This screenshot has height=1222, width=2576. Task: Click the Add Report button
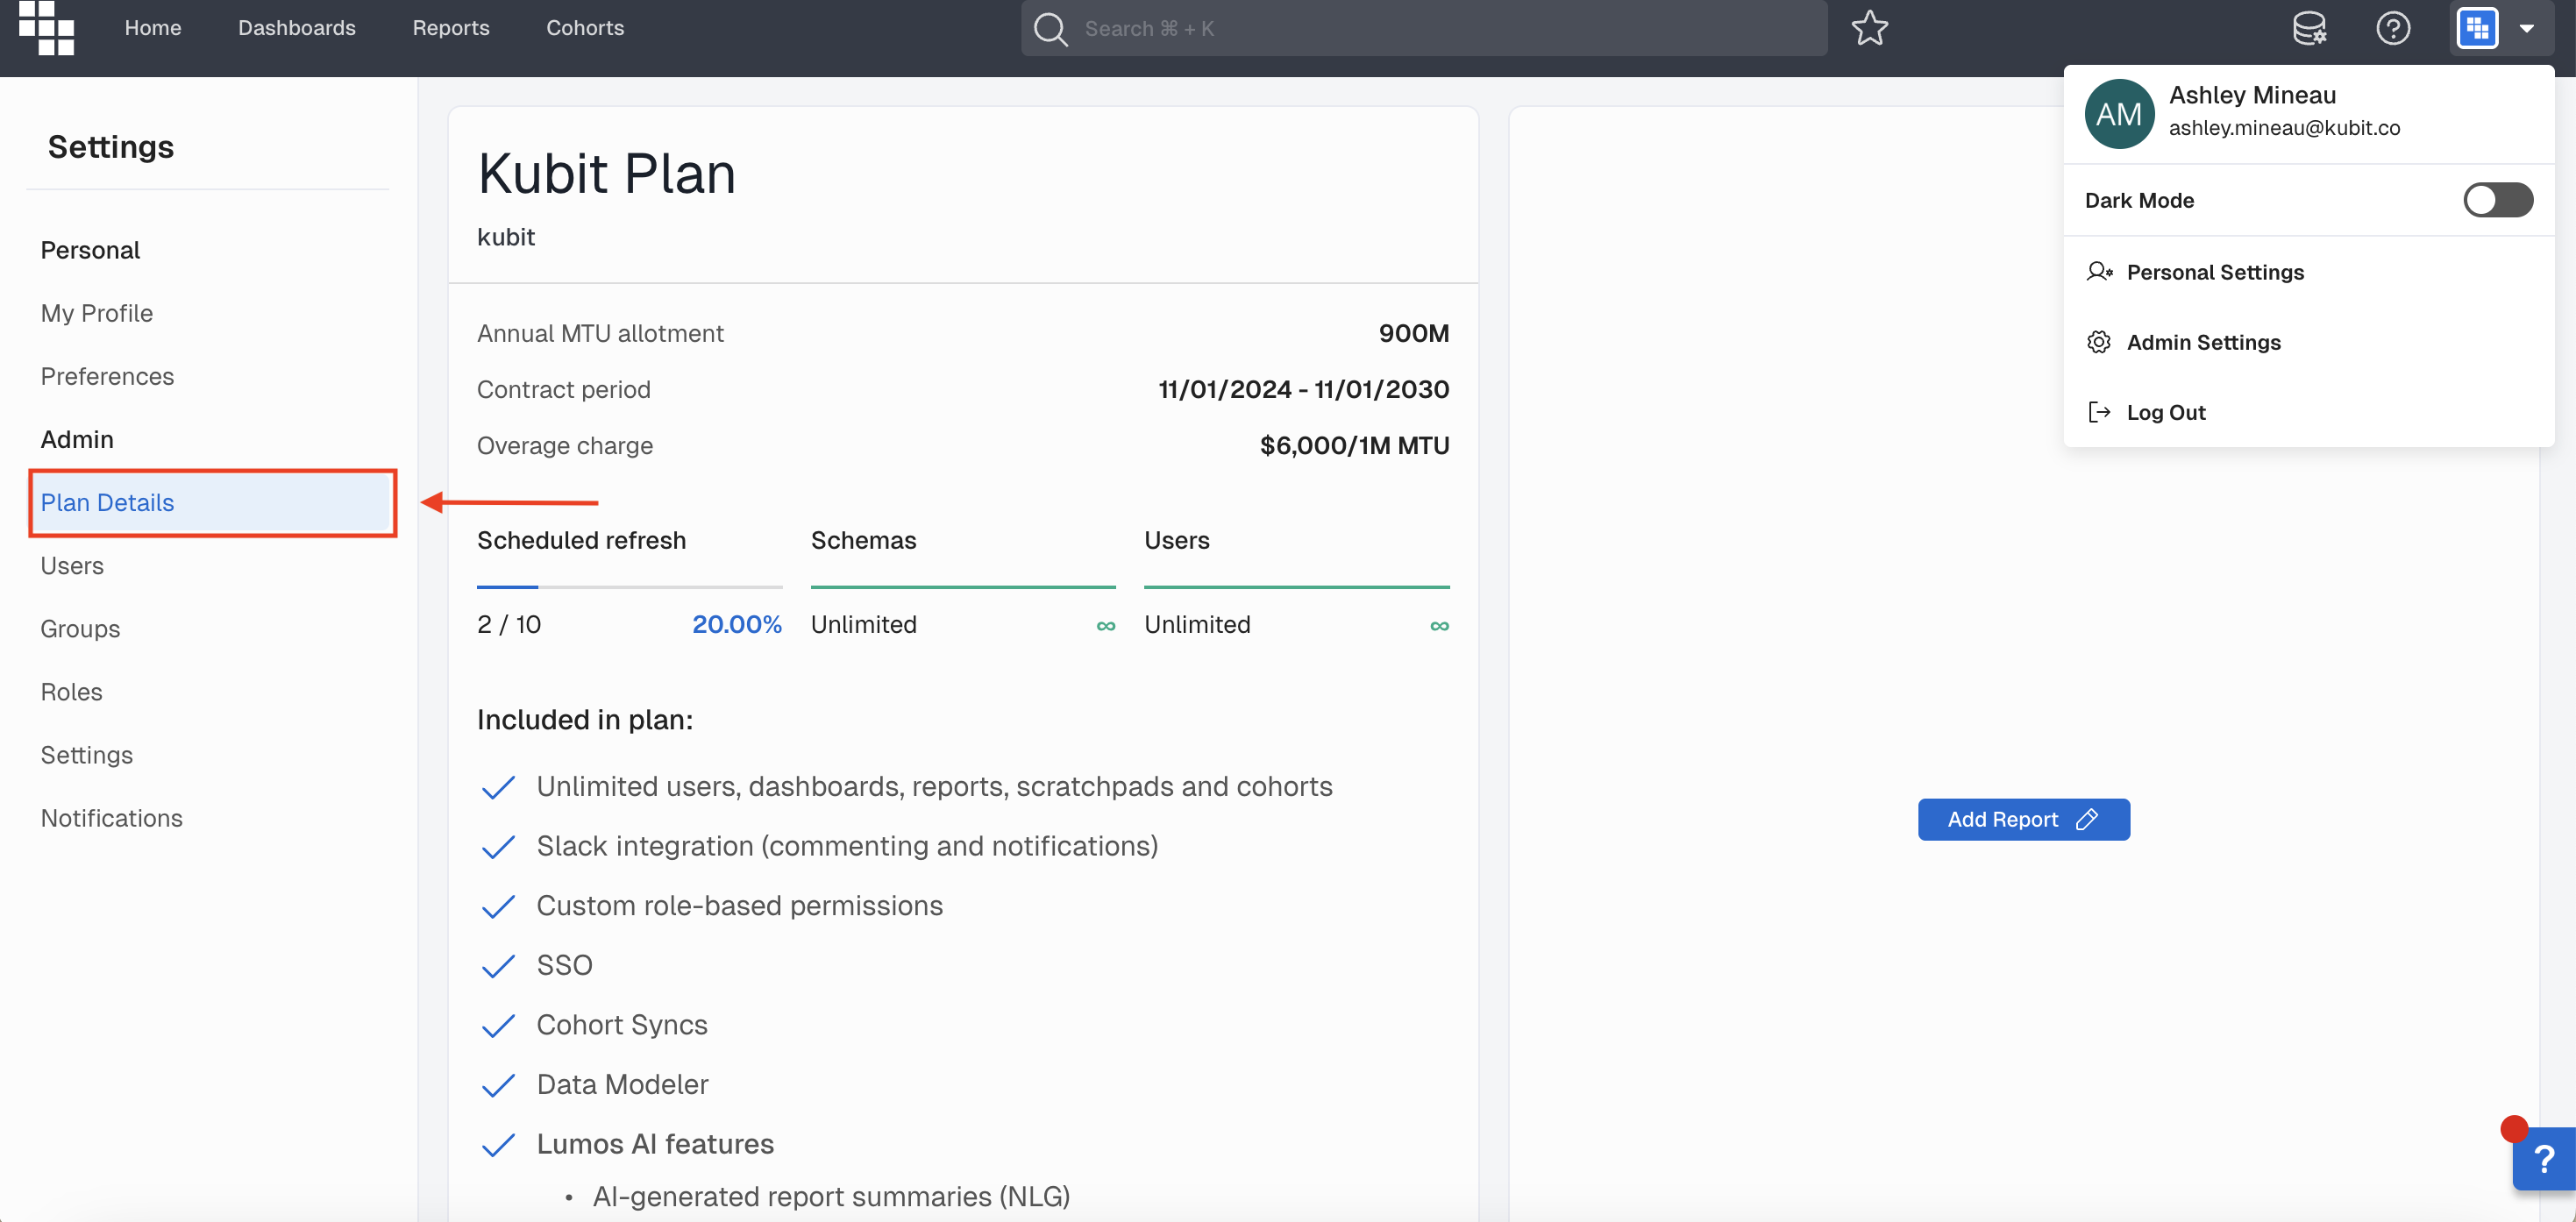pyautogui.click(x=2023, y=819)
